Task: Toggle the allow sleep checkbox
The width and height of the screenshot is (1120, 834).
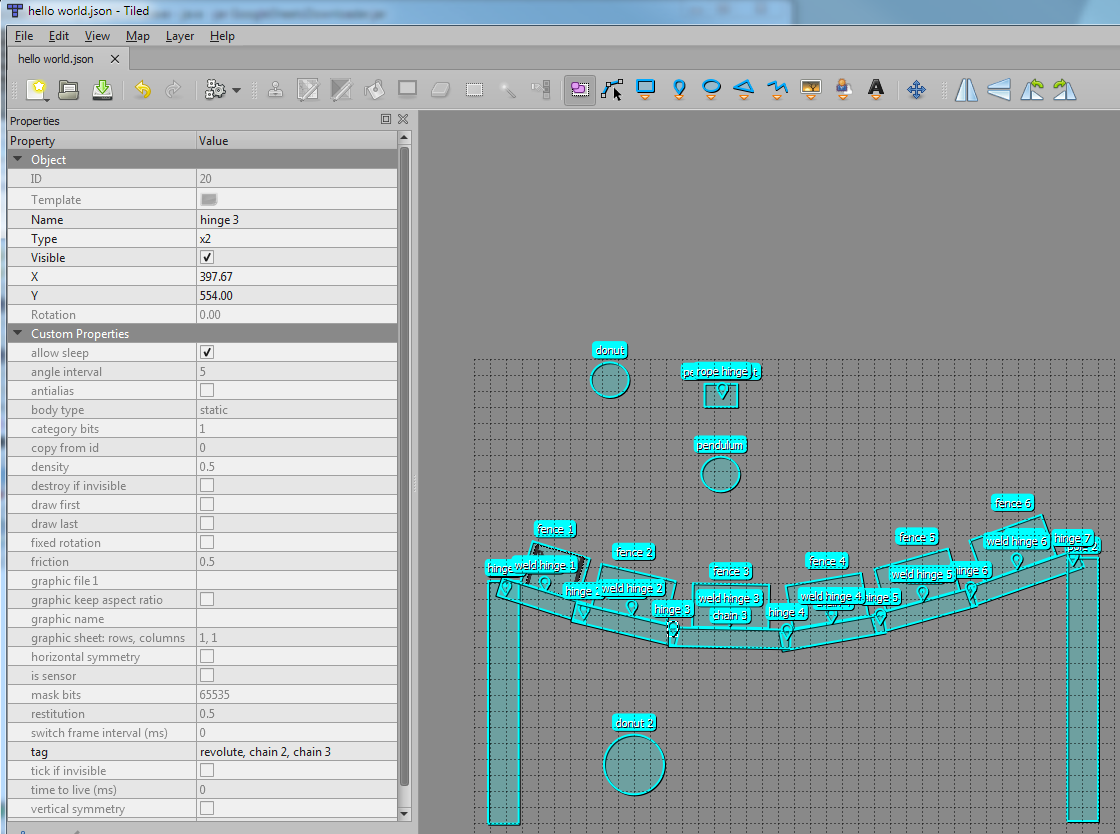Action: [207, 352]
